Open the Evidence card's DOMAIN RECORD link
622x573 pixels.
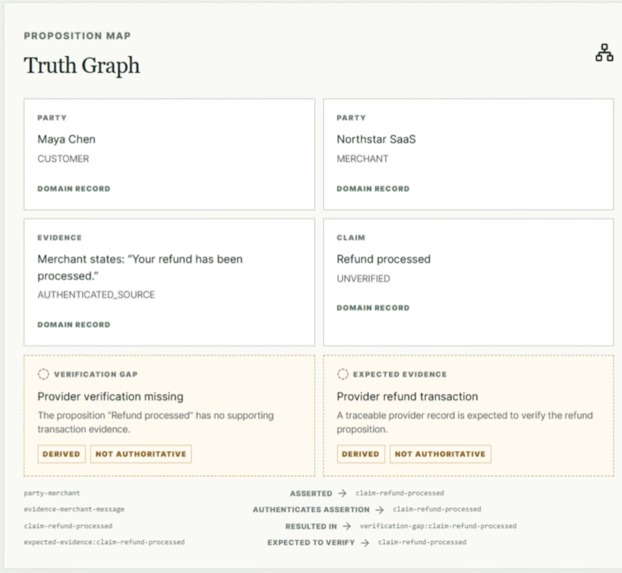pyautogui.click(x=74, y=325)
